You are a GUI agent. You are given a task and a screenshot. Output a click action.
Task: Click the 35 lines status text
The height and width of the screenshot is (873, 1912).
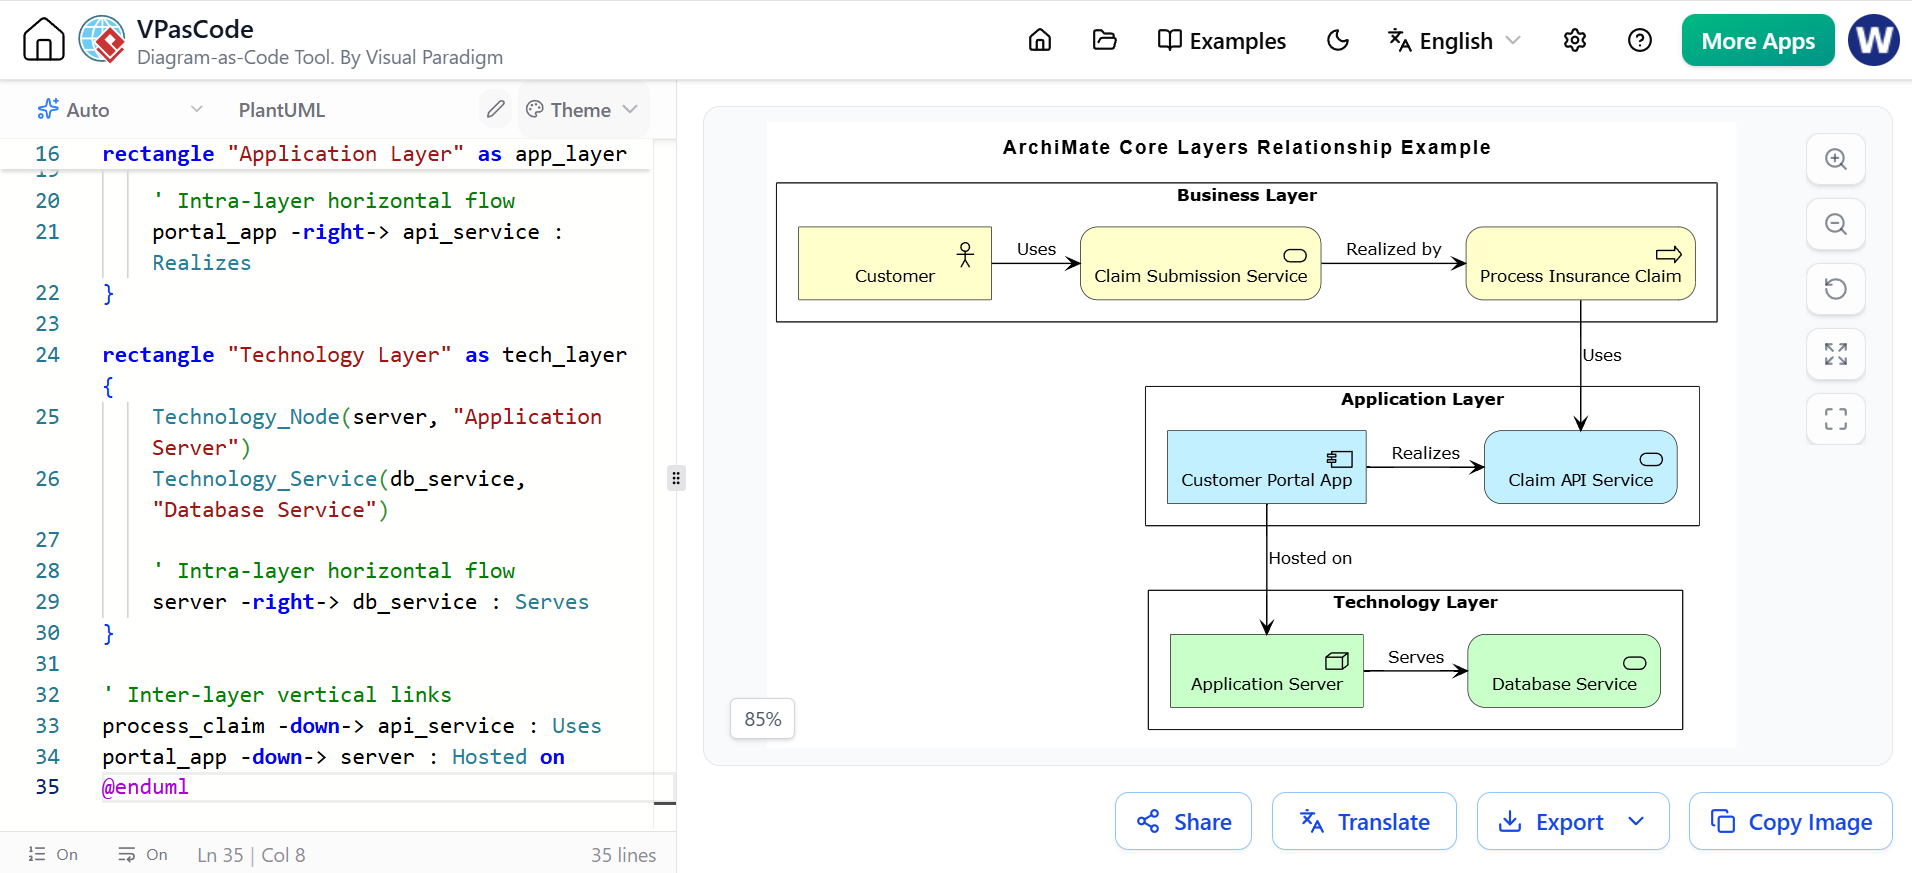pyautogui.click(x=623, y=855)
